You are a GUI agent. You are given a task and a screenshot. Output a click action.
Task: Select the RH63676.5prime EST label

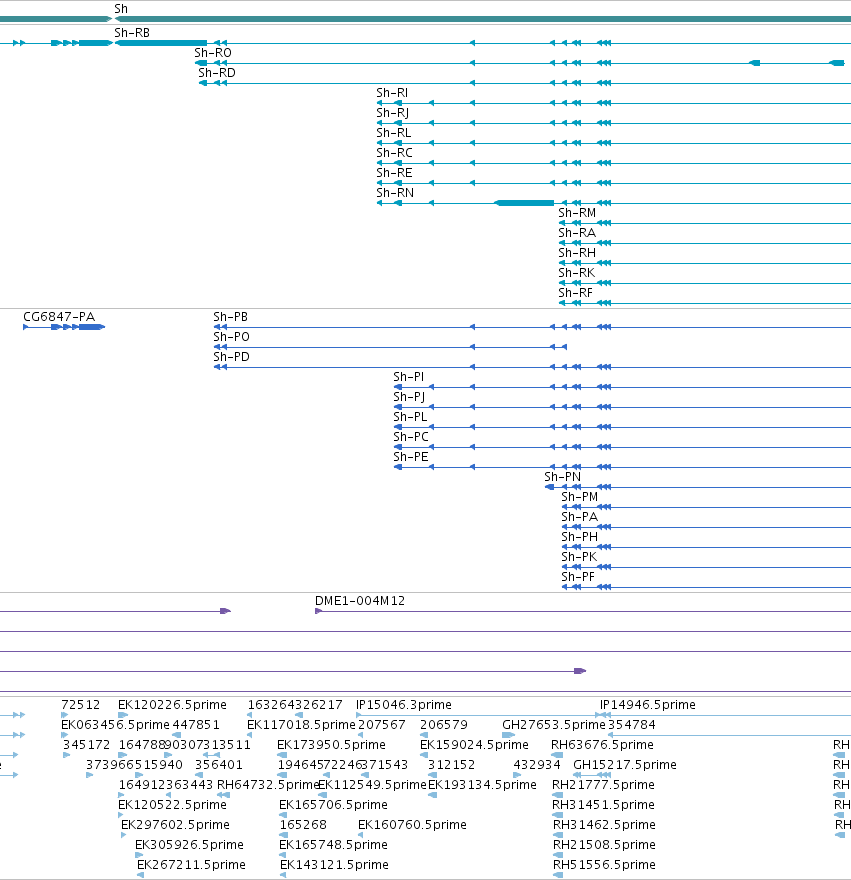click(x=602, y=745)
